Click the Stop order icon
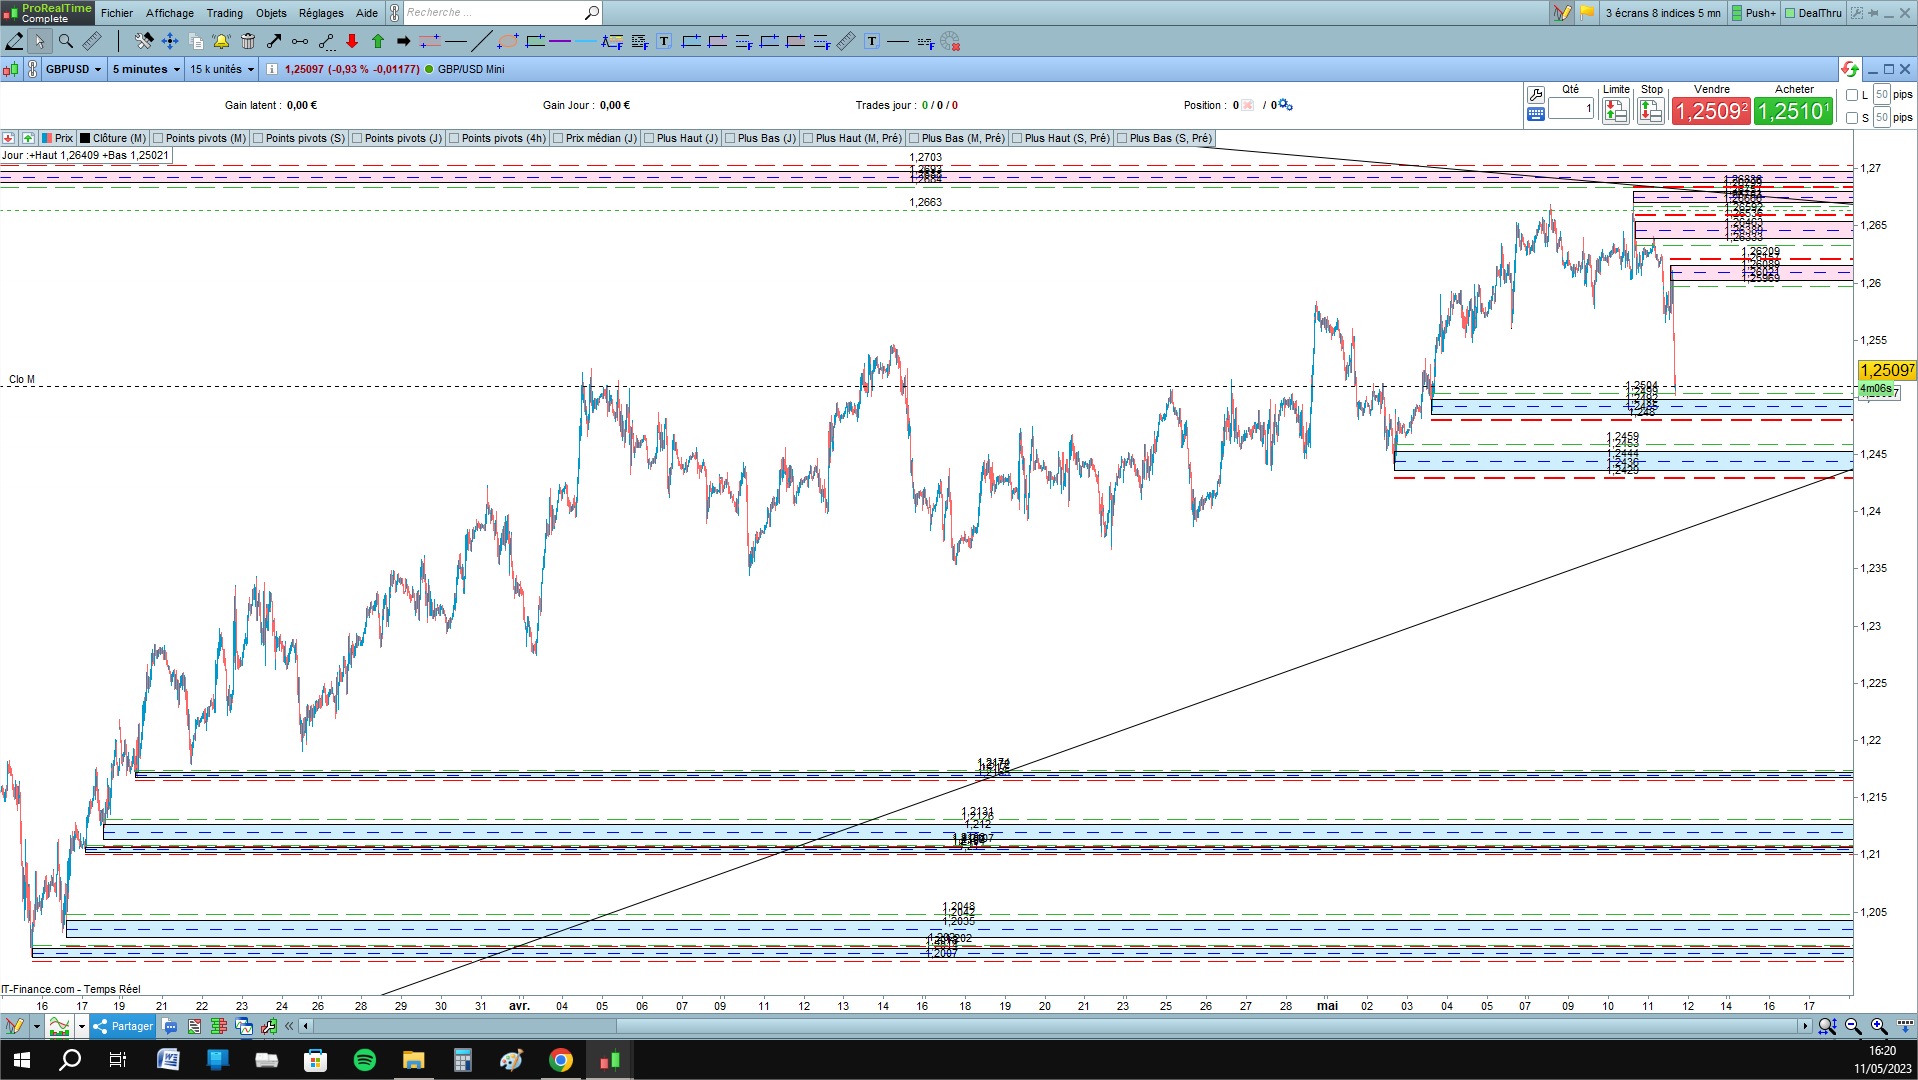Viewport: 1918px width, 1080px height. (x=1651, y=111)
